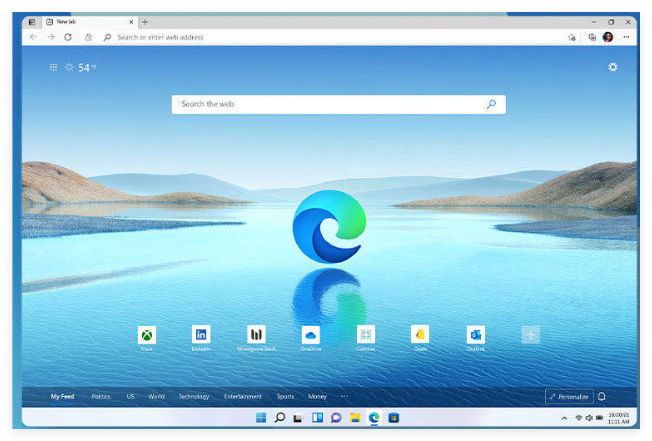Image resolution: width=652 pixels, height=441 pixels.
Task: Click the Search the web box
Action: (338, 104)
